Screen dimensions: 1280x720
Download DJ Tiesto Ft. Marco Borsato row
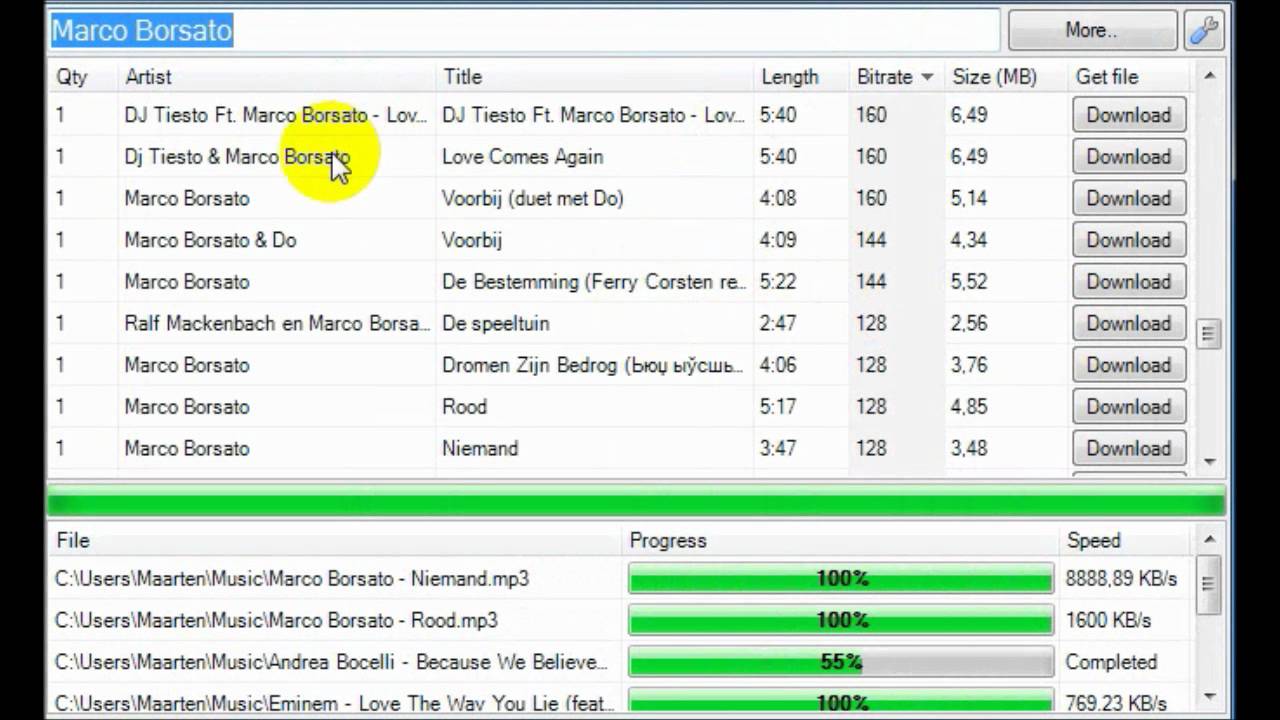pyautogui.click(x=1129, y=115)
